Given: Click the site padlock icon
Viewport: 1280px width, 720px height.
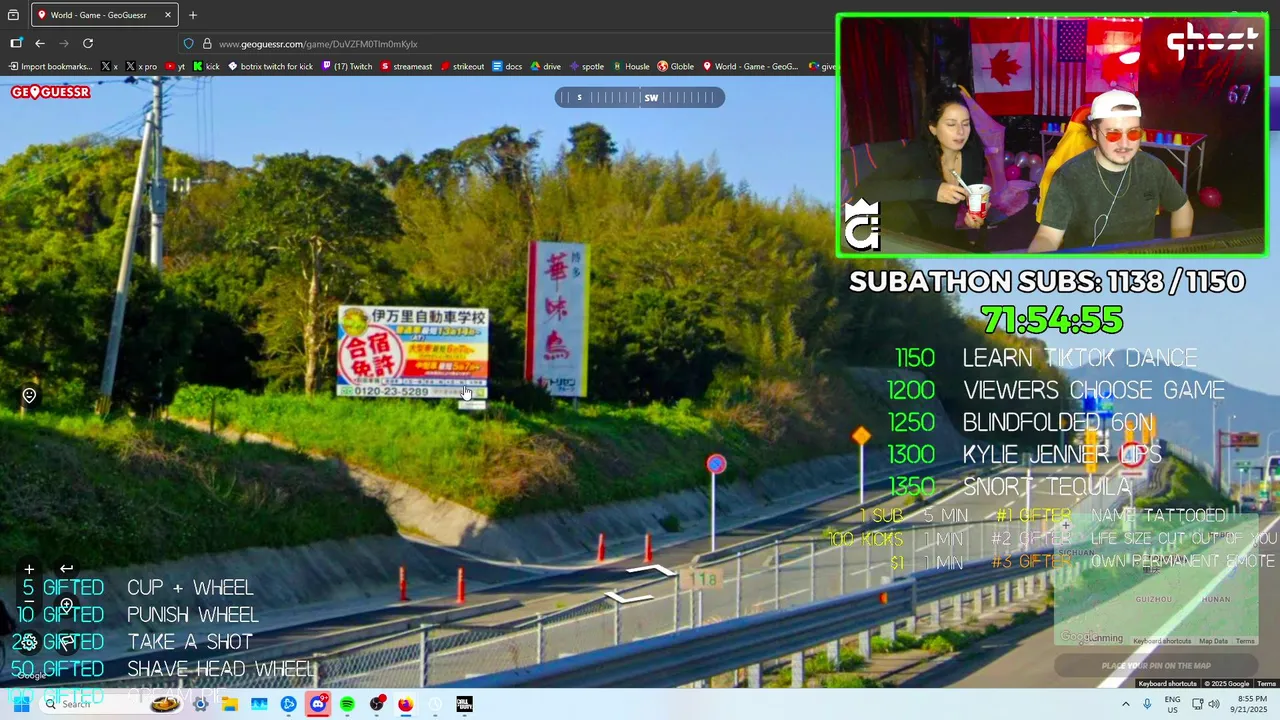Looking at the screenshot, I should pos(207,44).
